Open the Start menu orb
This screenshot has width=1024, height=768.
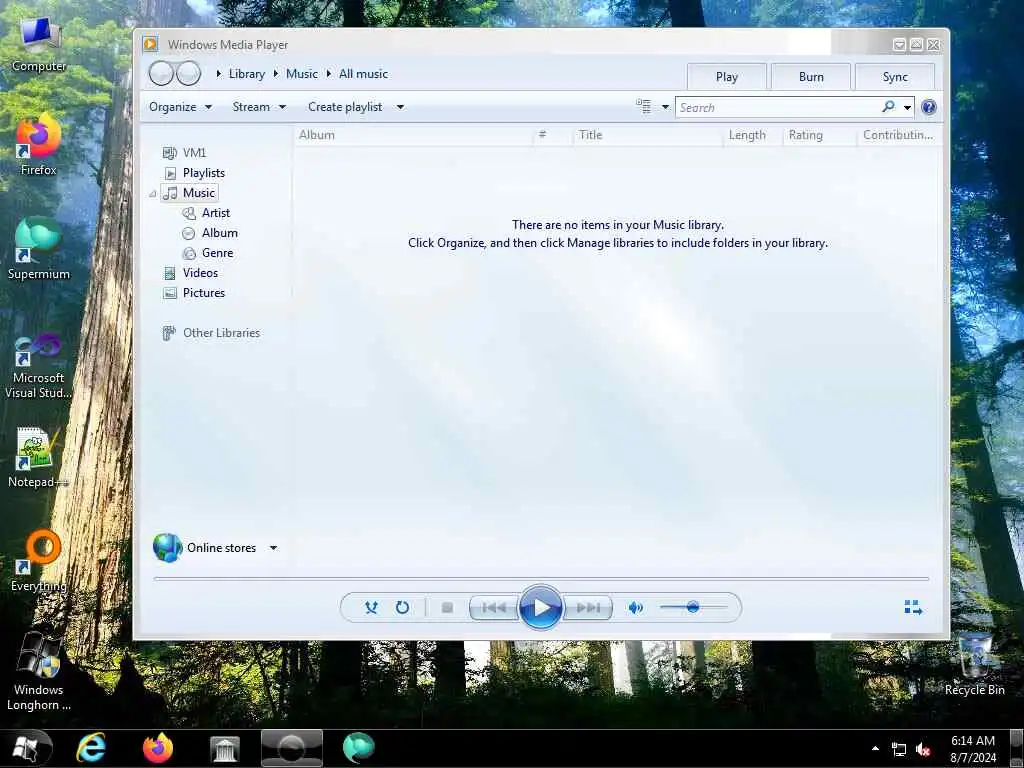pyautogui.click(x=27, y=748)
